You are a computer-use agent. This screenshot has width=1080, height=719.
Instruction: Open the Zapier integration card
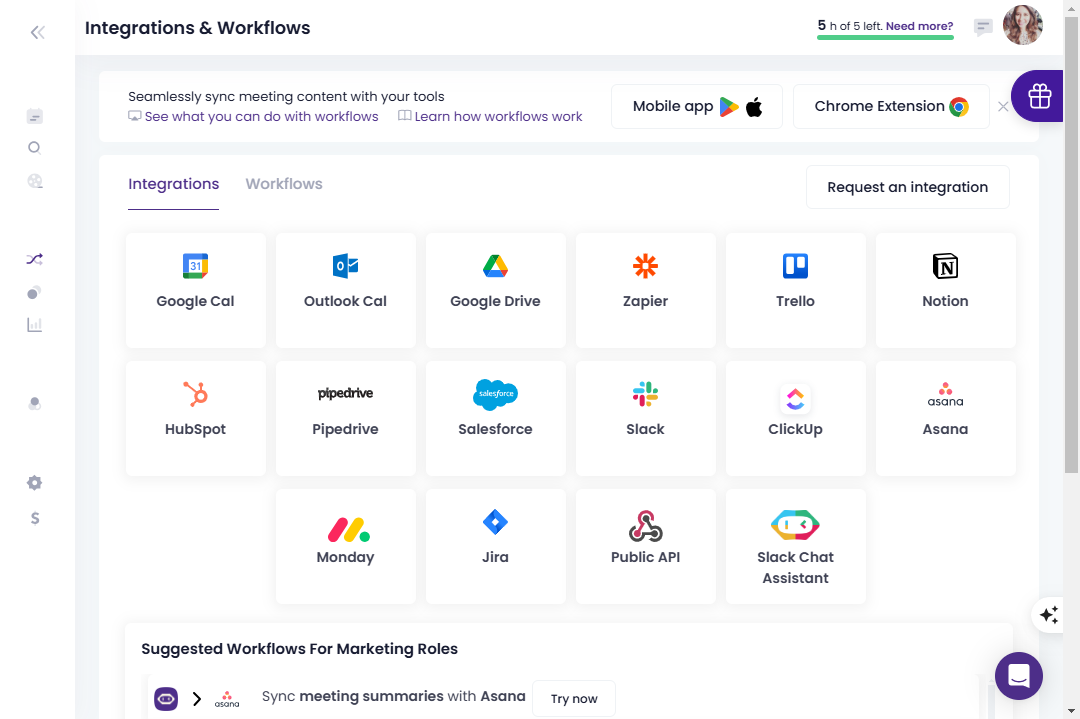click(x=646, y=290)
